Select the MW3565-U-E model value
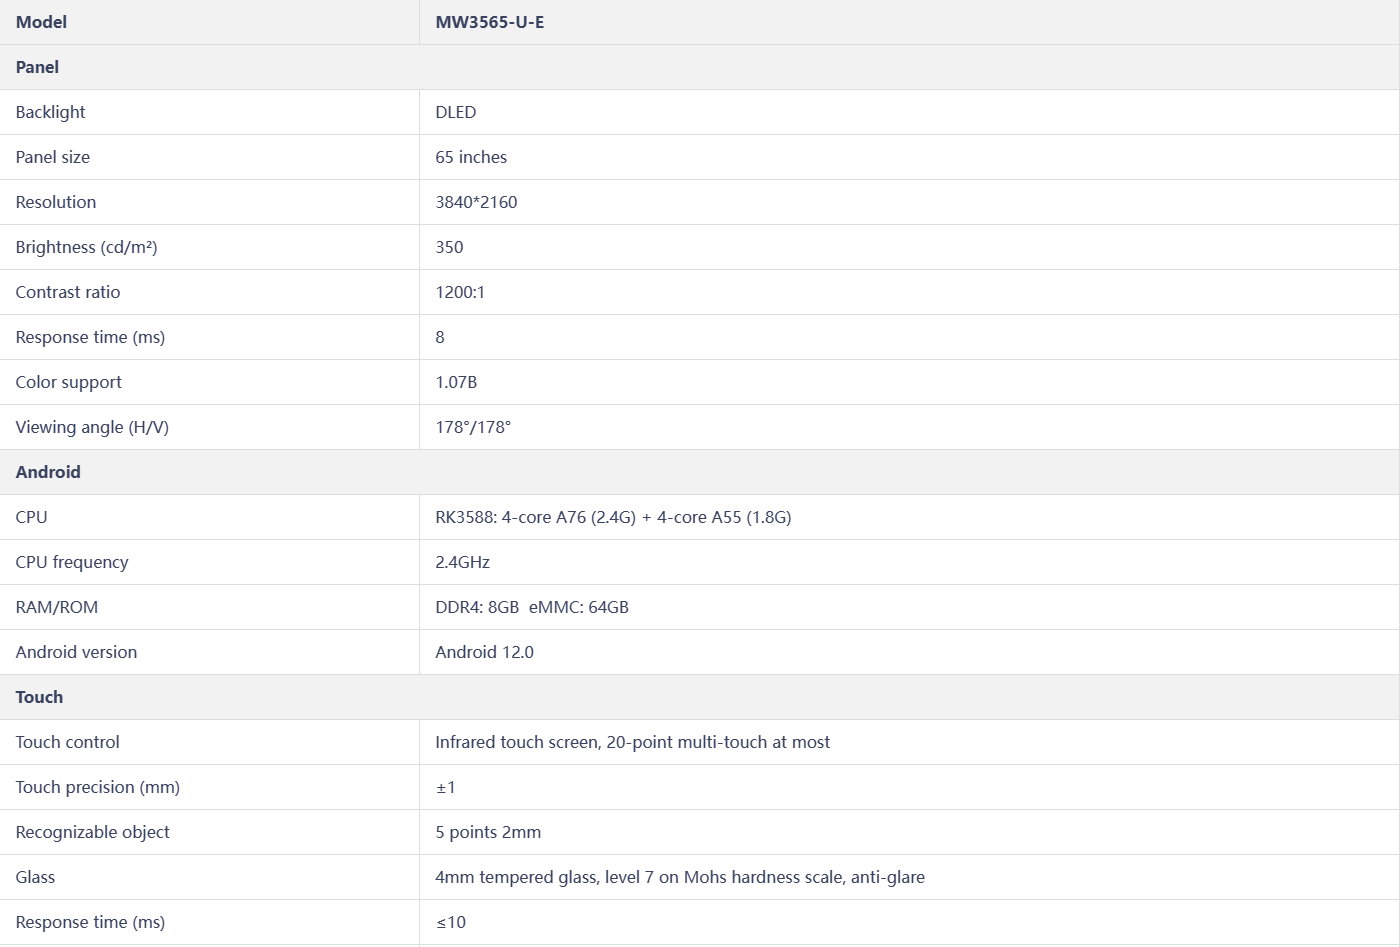 490,22
